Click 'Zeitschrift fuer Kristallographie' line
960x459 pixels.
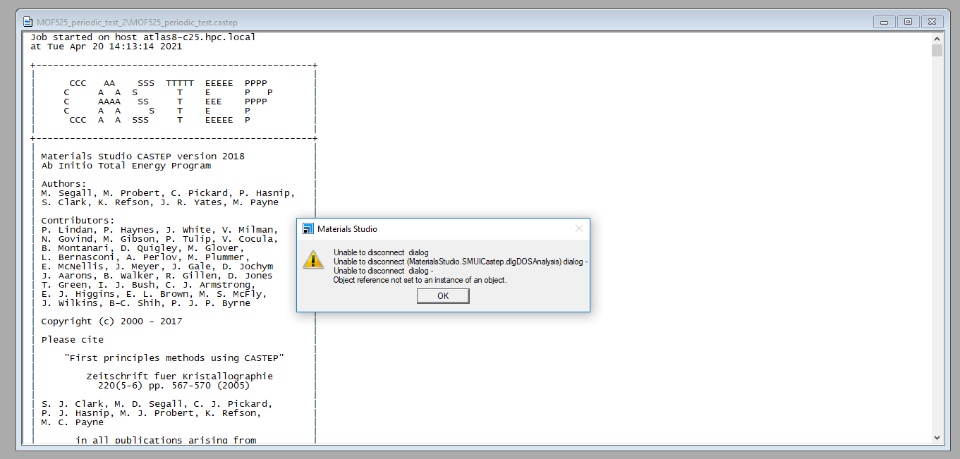click(179, 376)
